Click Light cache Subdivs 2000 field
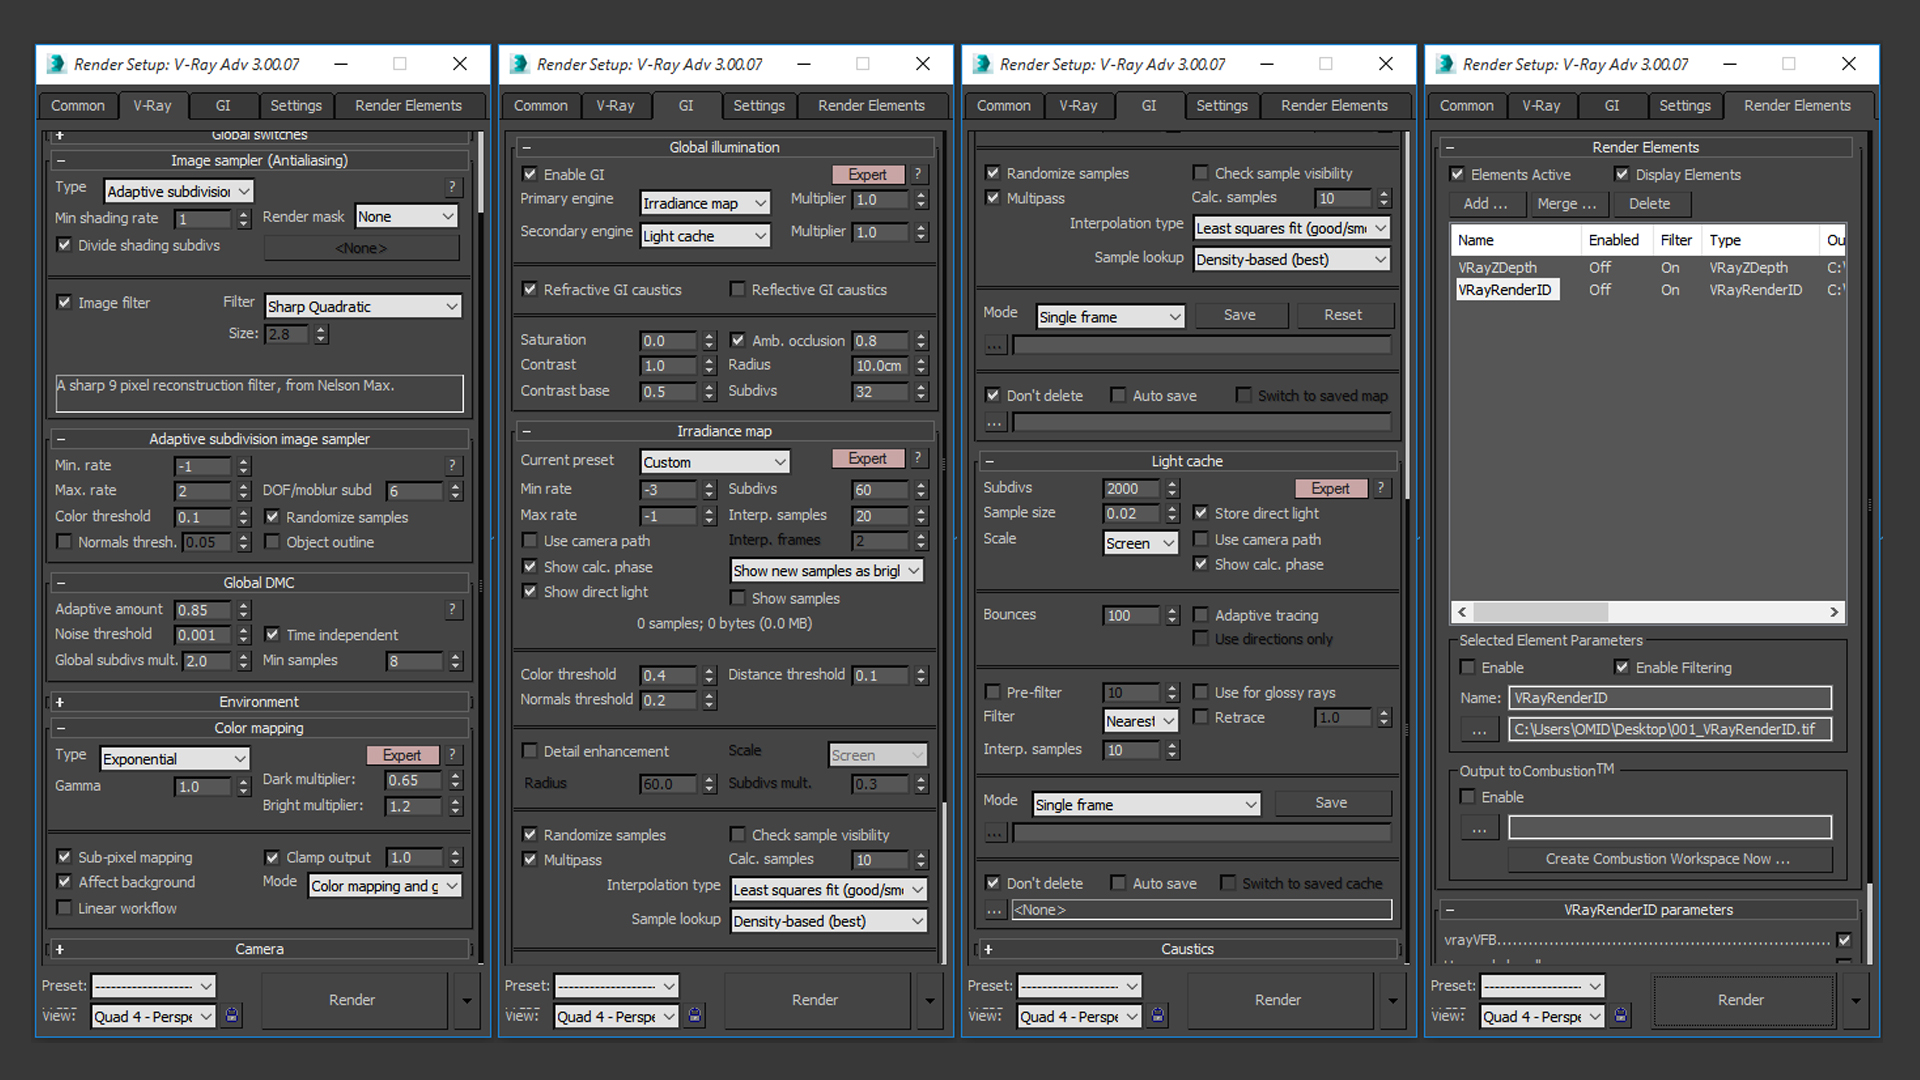This screenshot has width=1920, height=1080. 1130,488
